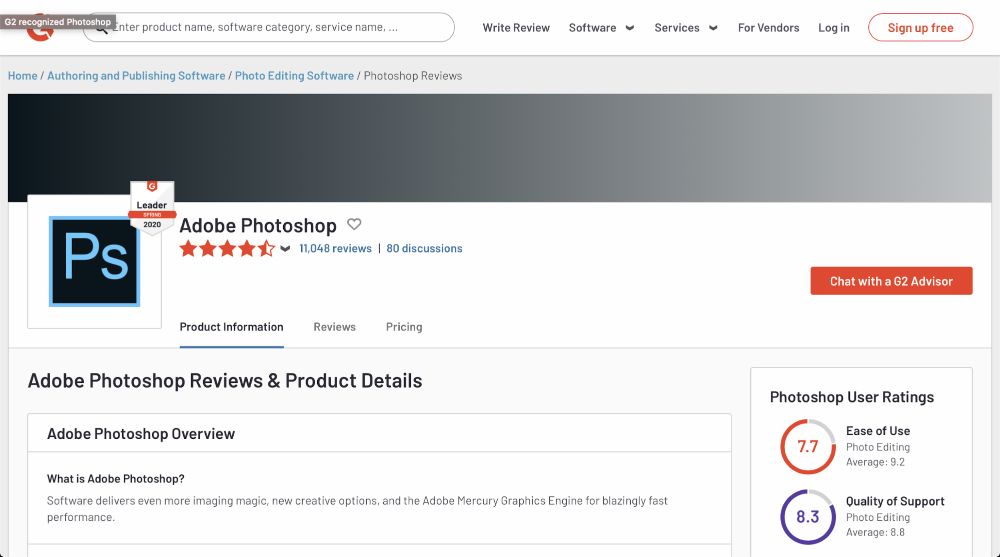This screenshot has width=1000, height=557.
Task: Click the Average: 8.8 text
Action: [875, 532]
